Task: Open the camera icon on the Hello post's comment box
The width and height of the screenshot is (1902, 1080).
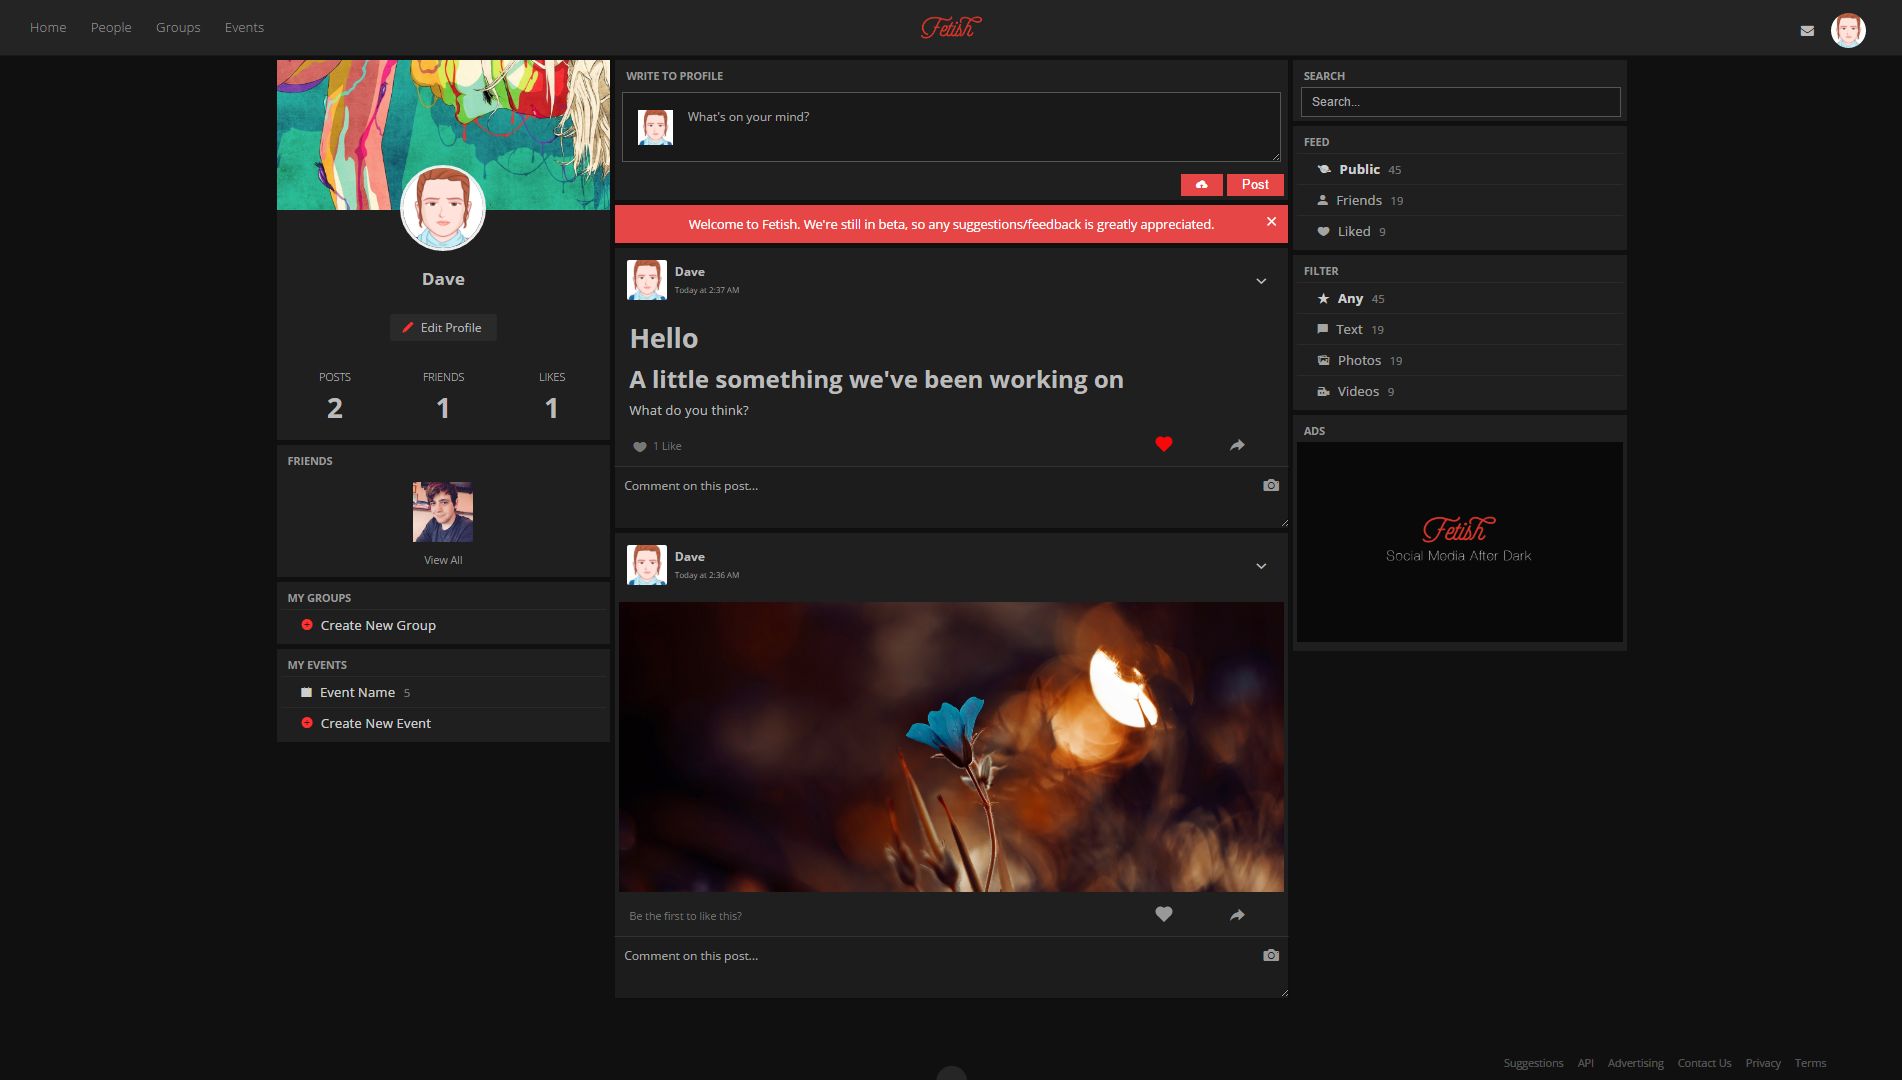Action: point(1269,485)
